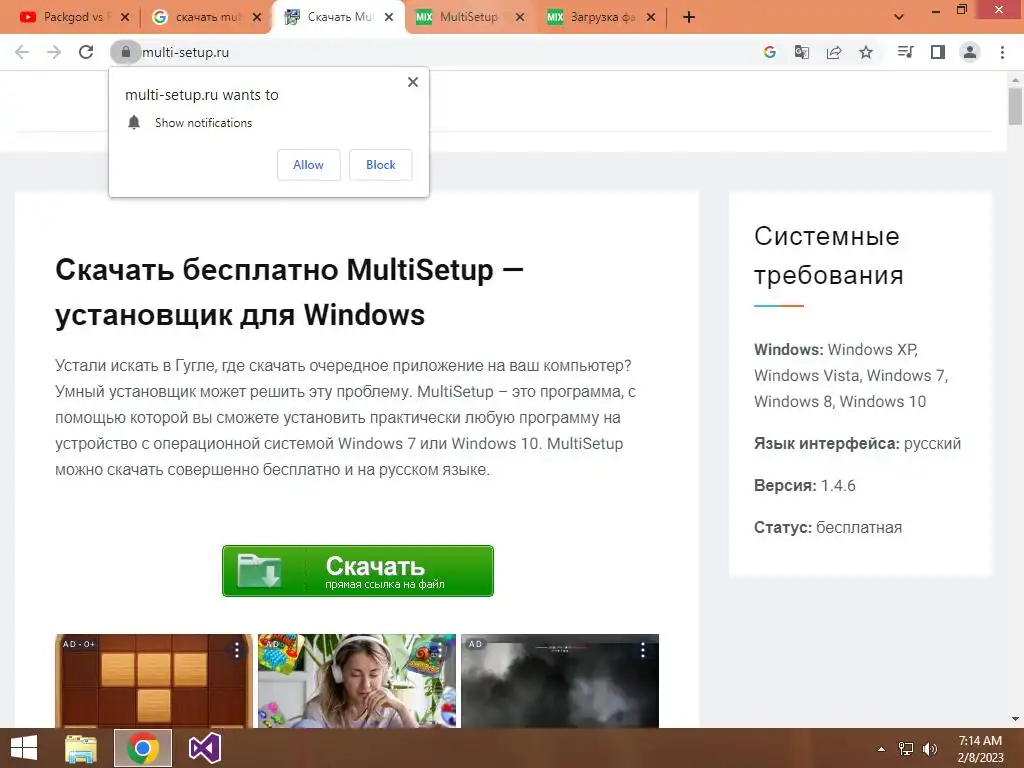
Task: Click page scrollbar thumb
Action: [x=1015, y=105]
